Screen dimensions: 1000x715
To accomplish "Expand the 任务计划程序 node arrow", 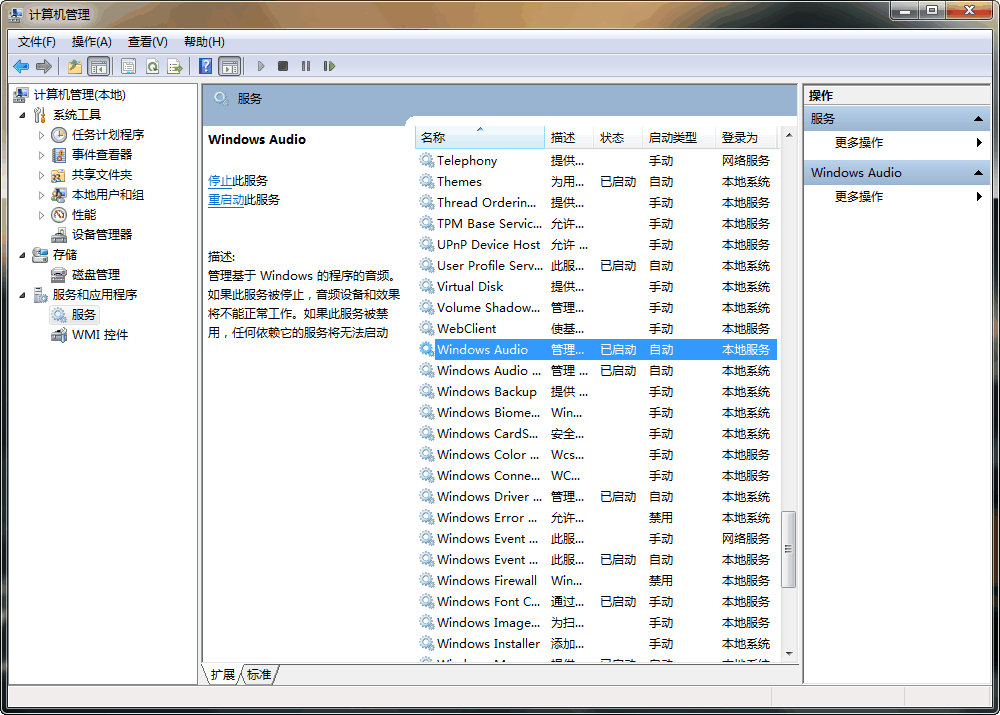I will click(x=41, y=135).
